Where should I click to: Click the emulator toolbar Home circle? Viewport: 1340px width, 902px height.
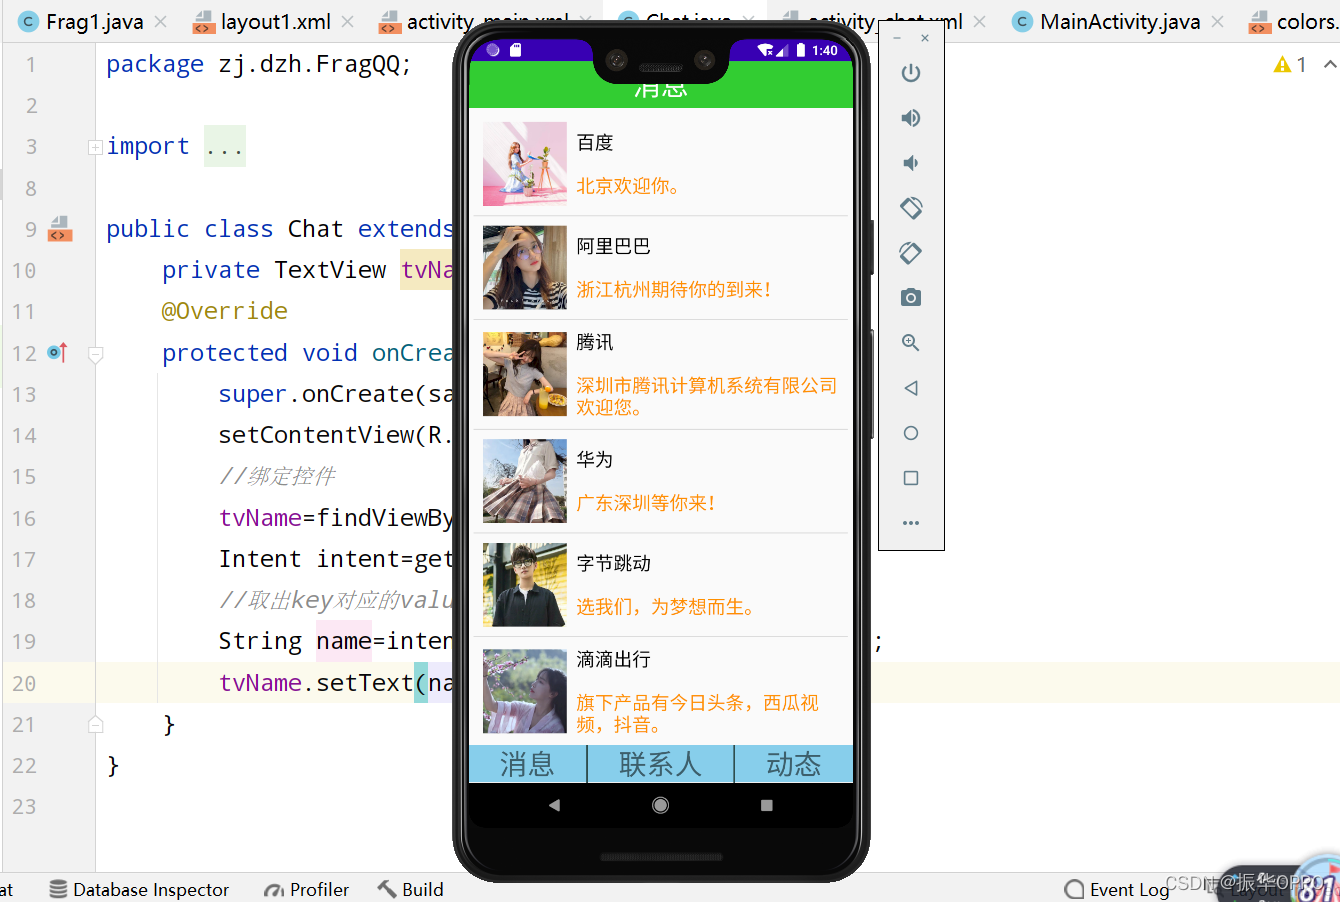pos(910,433)
